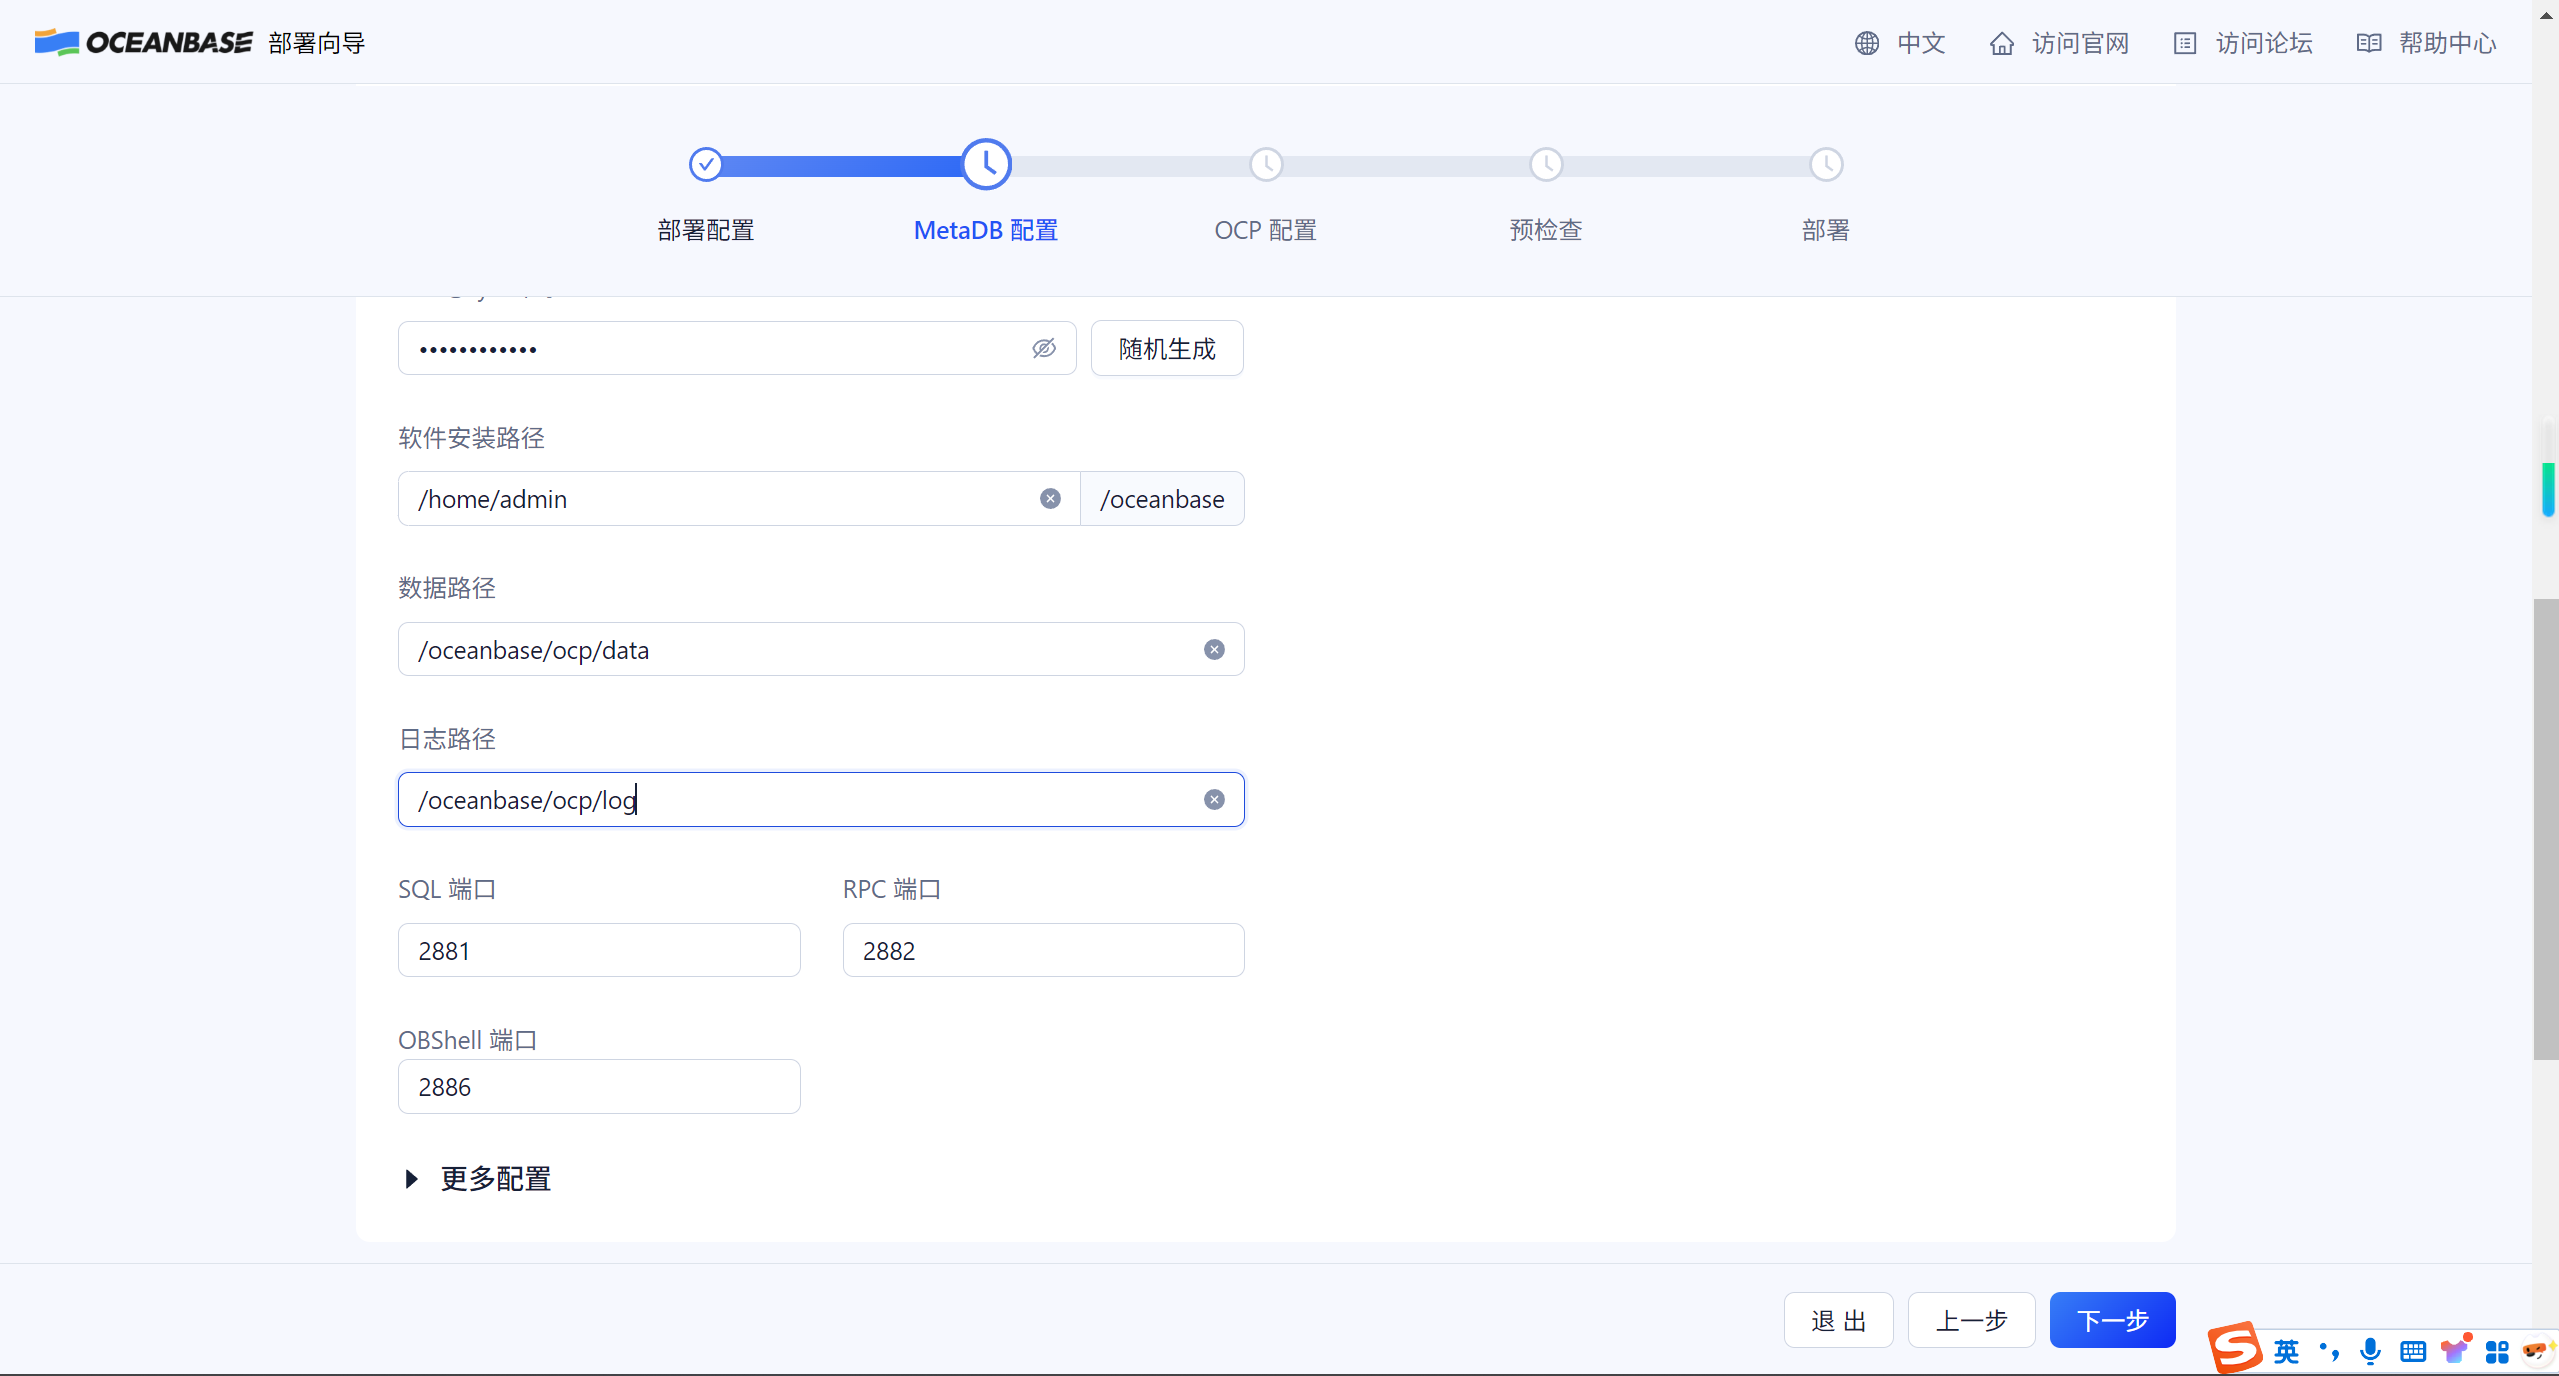
Task: Clear the software install path field
Action: coord(1050,498)
